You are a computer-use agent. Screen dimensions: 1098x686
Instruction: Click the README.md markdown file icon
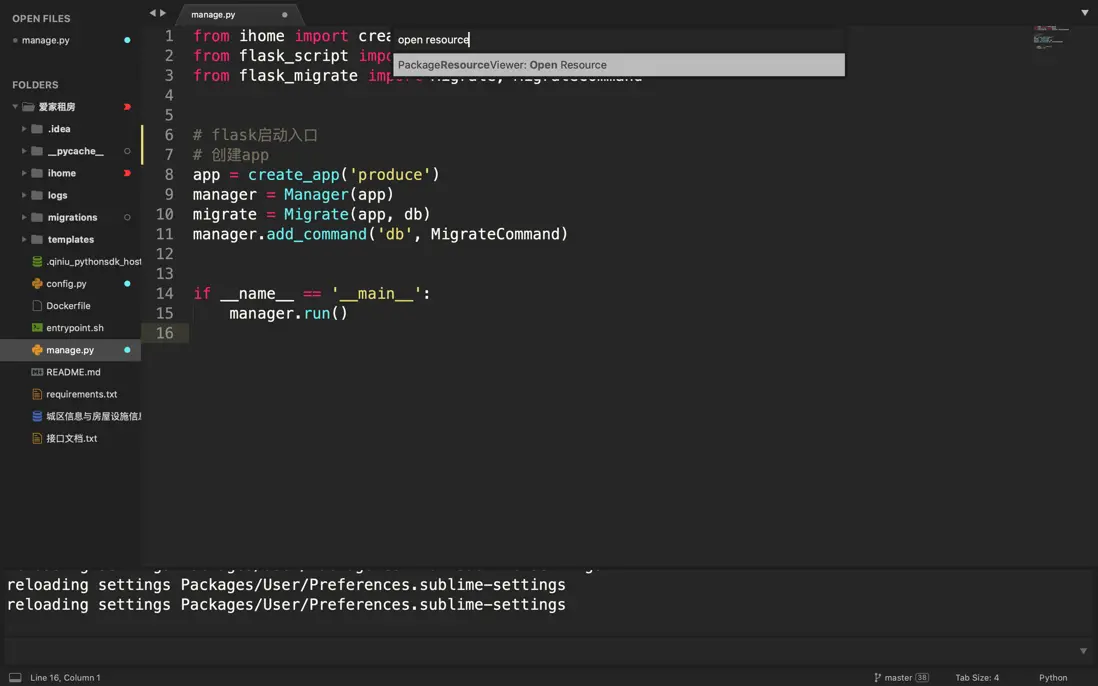(37, 372)
